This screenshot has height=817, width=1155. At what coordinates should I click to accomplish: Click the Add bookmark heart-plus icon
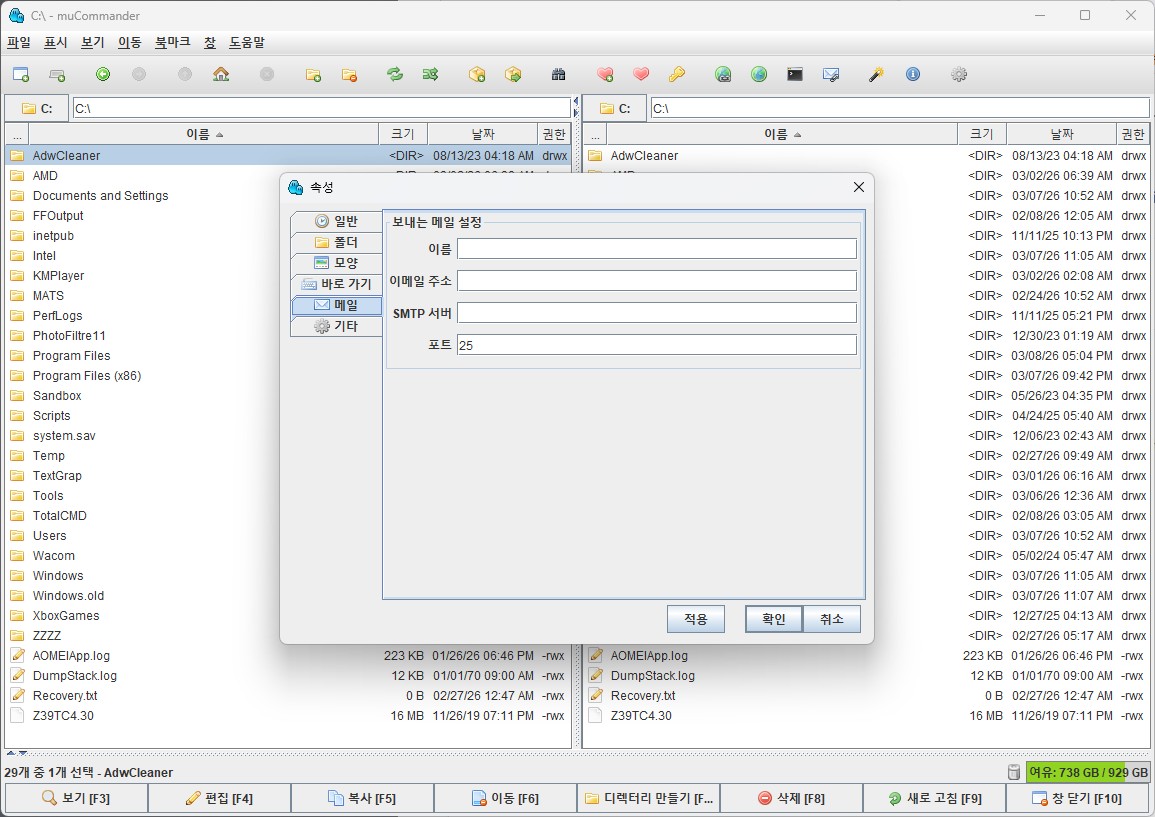(x=605, y=74)
